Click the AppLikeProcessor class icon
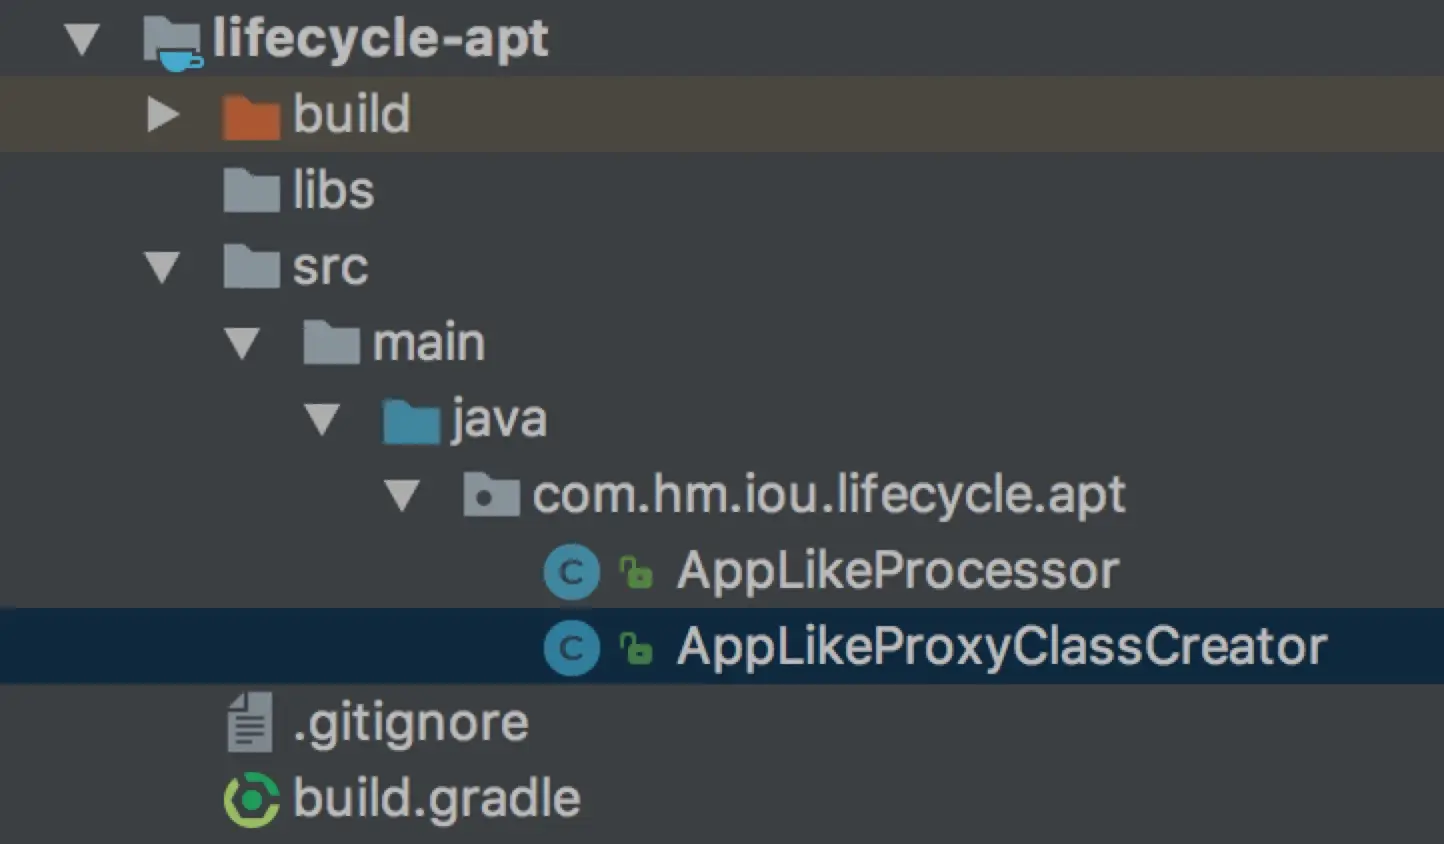Viewport: 1444px width, 844px height. point(571,573)
